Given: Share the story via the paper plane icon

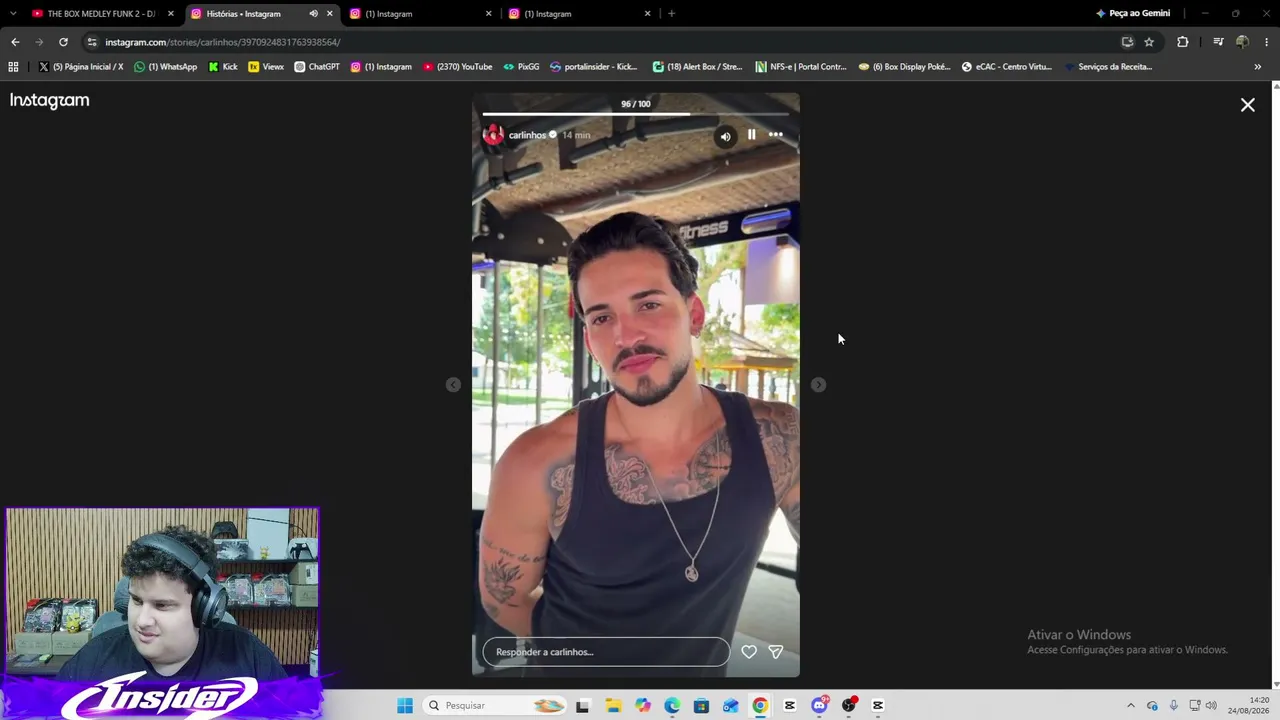Looking at the screenshot, I should 775,652.
